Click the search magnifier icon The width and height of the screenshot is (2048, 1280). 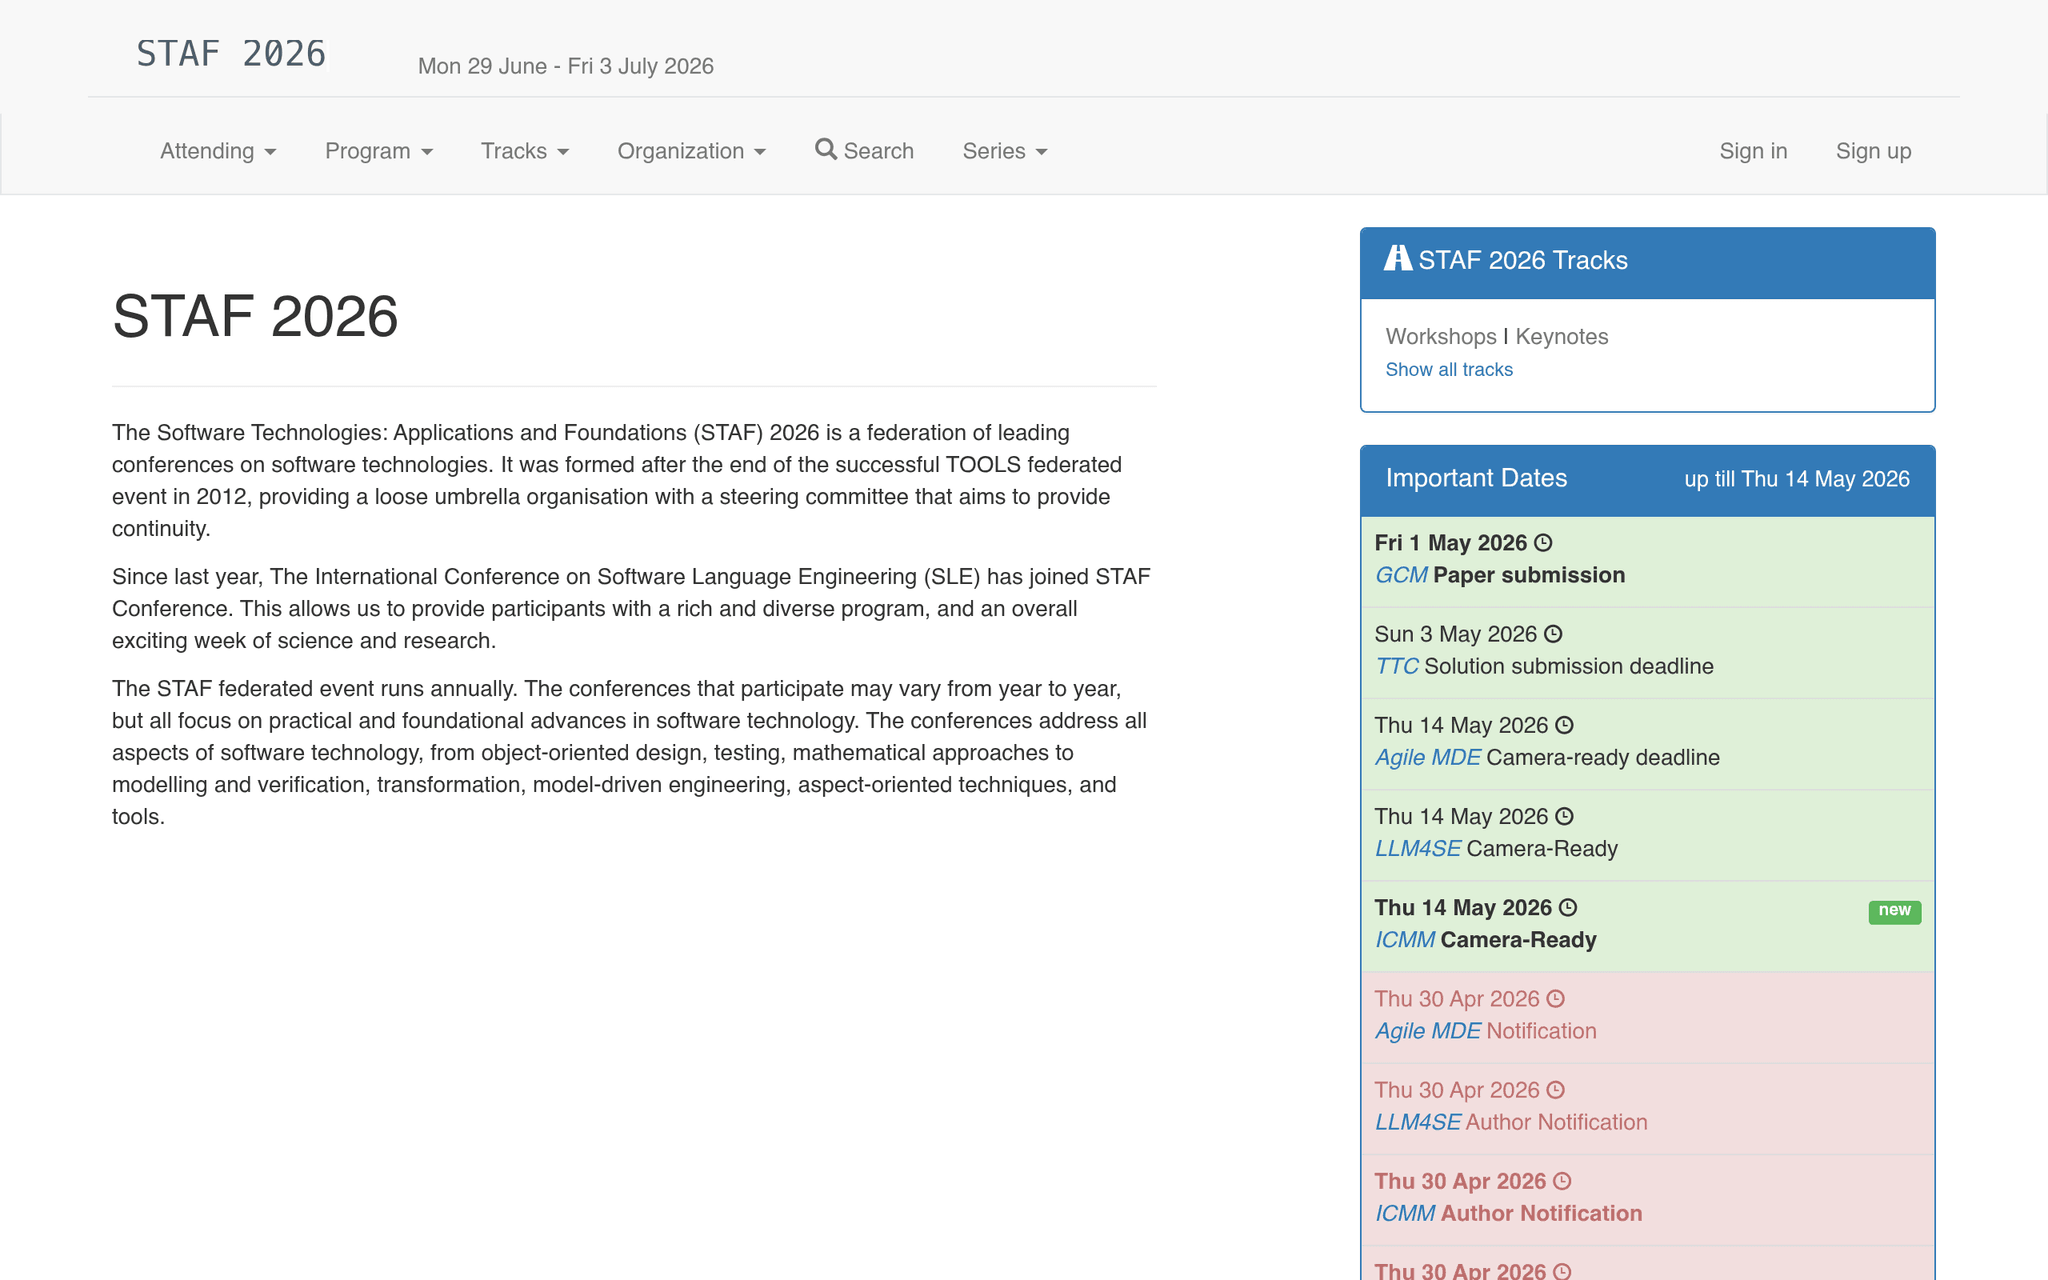[825, 149]
